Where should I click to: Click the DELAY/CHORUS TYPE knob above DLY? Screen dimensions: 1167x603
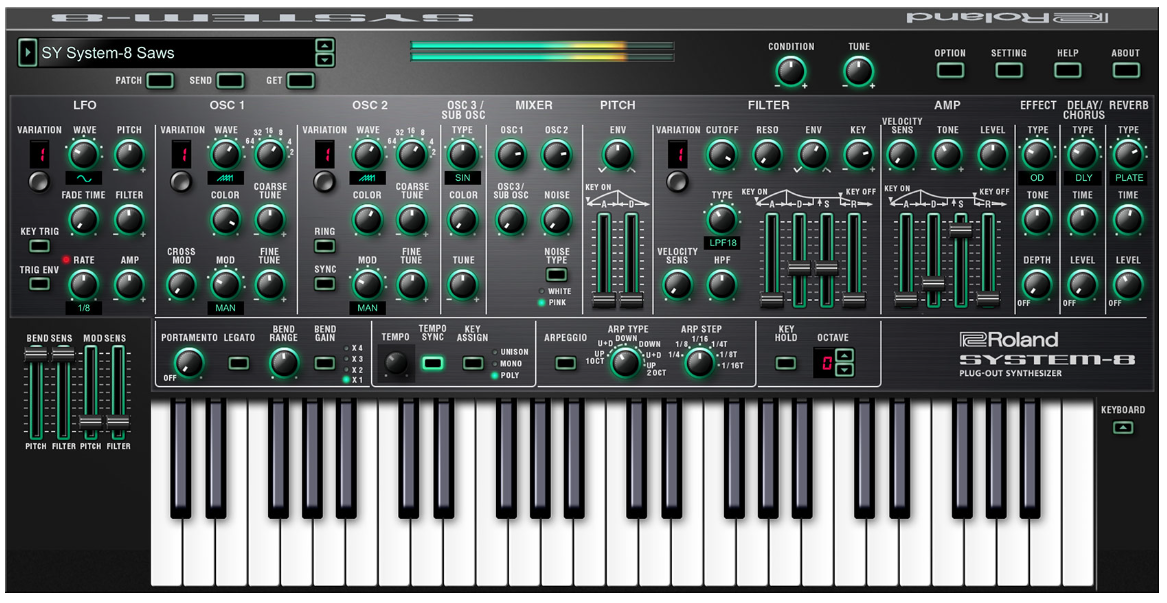coord(1082,155)
